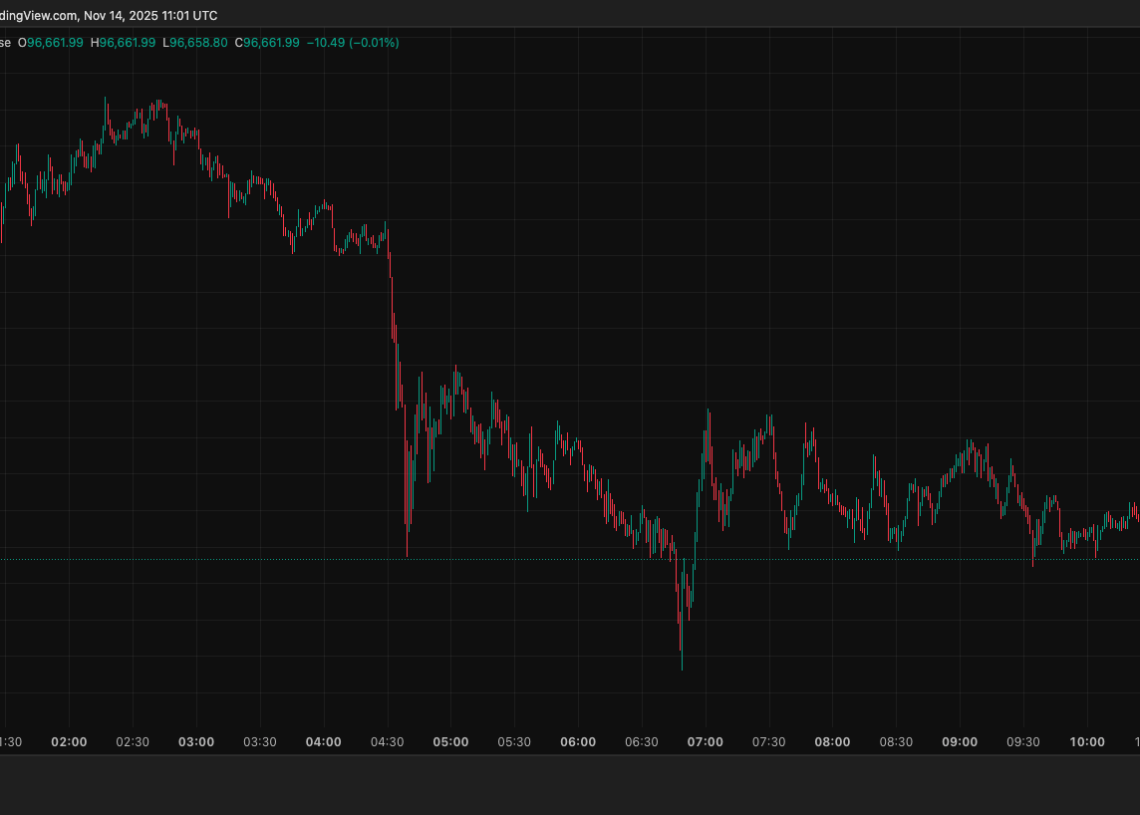The height and width of the screenshot is (815, 1140).
Task: Select the close price value C96,661.99
Action: click(269, 43)
